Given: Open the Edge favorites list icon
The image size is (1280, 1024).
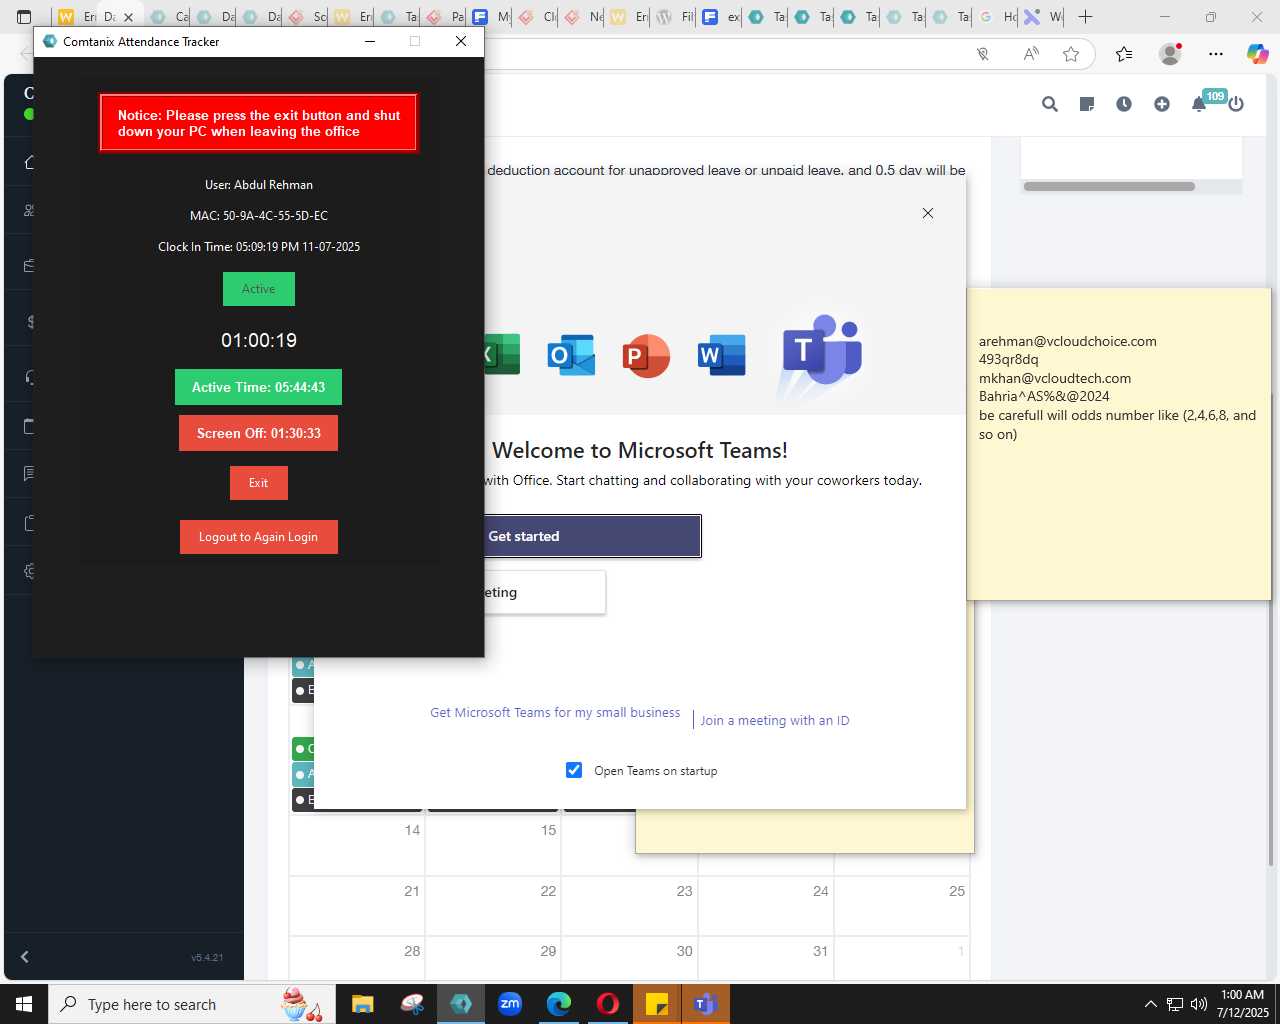Looking at the screenshot, I should pyautogui.click(x=1124, y=54).
